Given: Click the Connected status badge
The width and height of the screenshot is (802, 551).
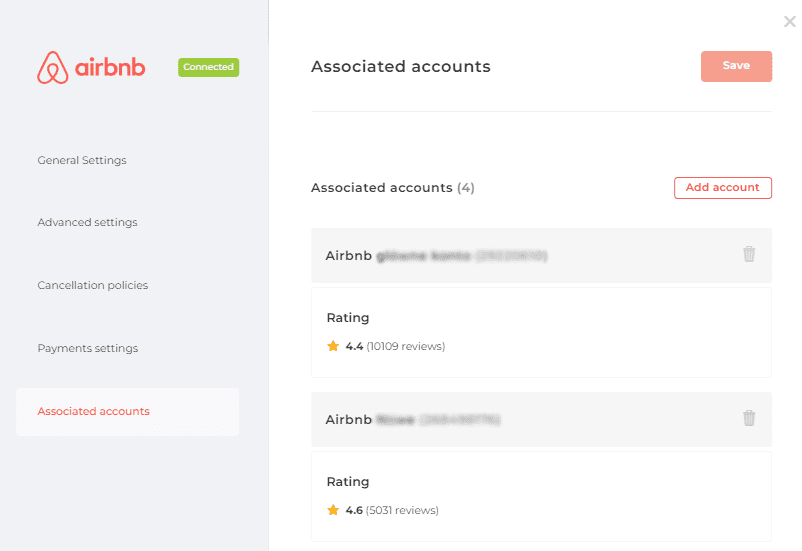Looking at the screenshot, I should point(208,67).
